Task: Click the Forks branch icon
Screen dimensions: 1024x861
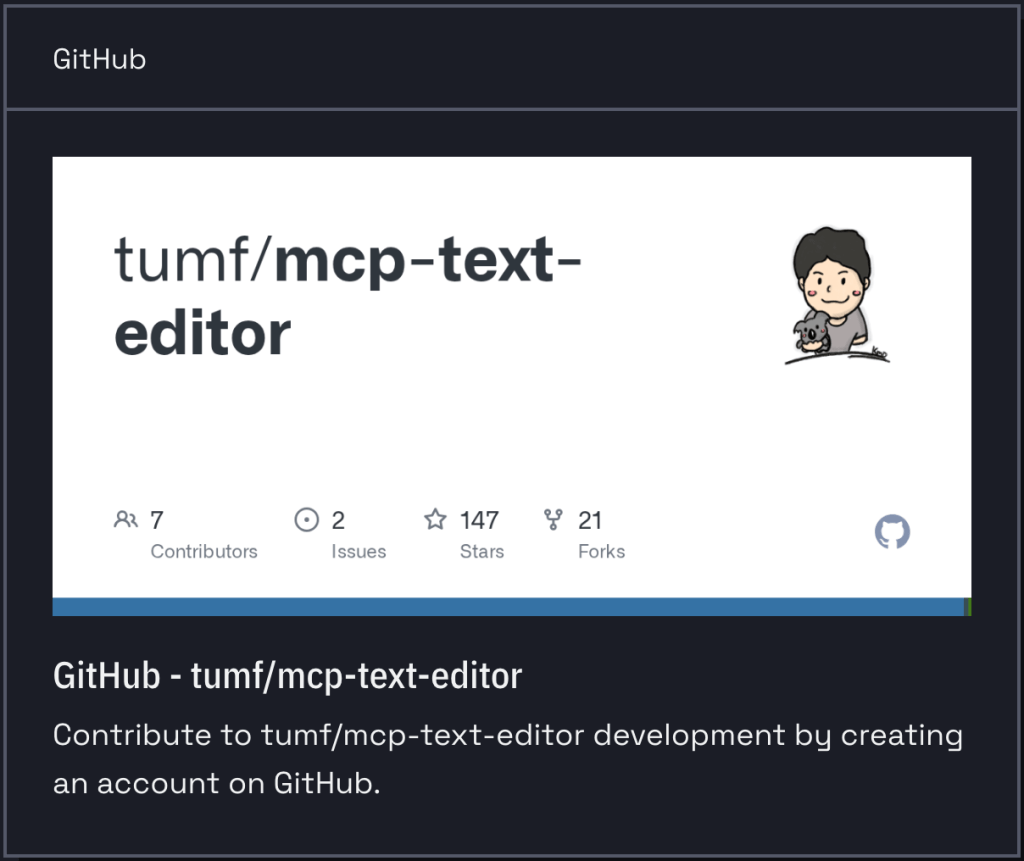Action: click(x=553, y=520)
